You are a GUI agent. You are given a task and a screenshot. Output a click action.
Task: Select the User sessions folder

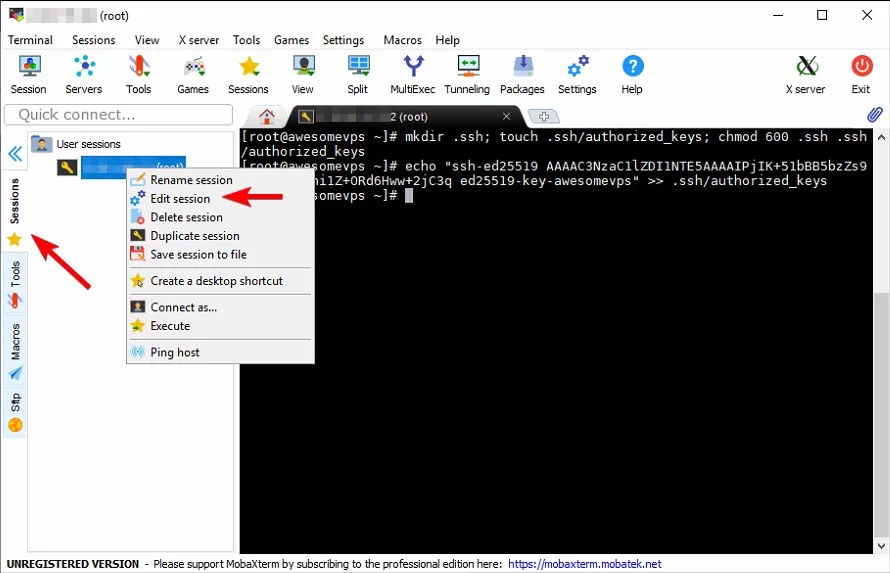point(76,144)
